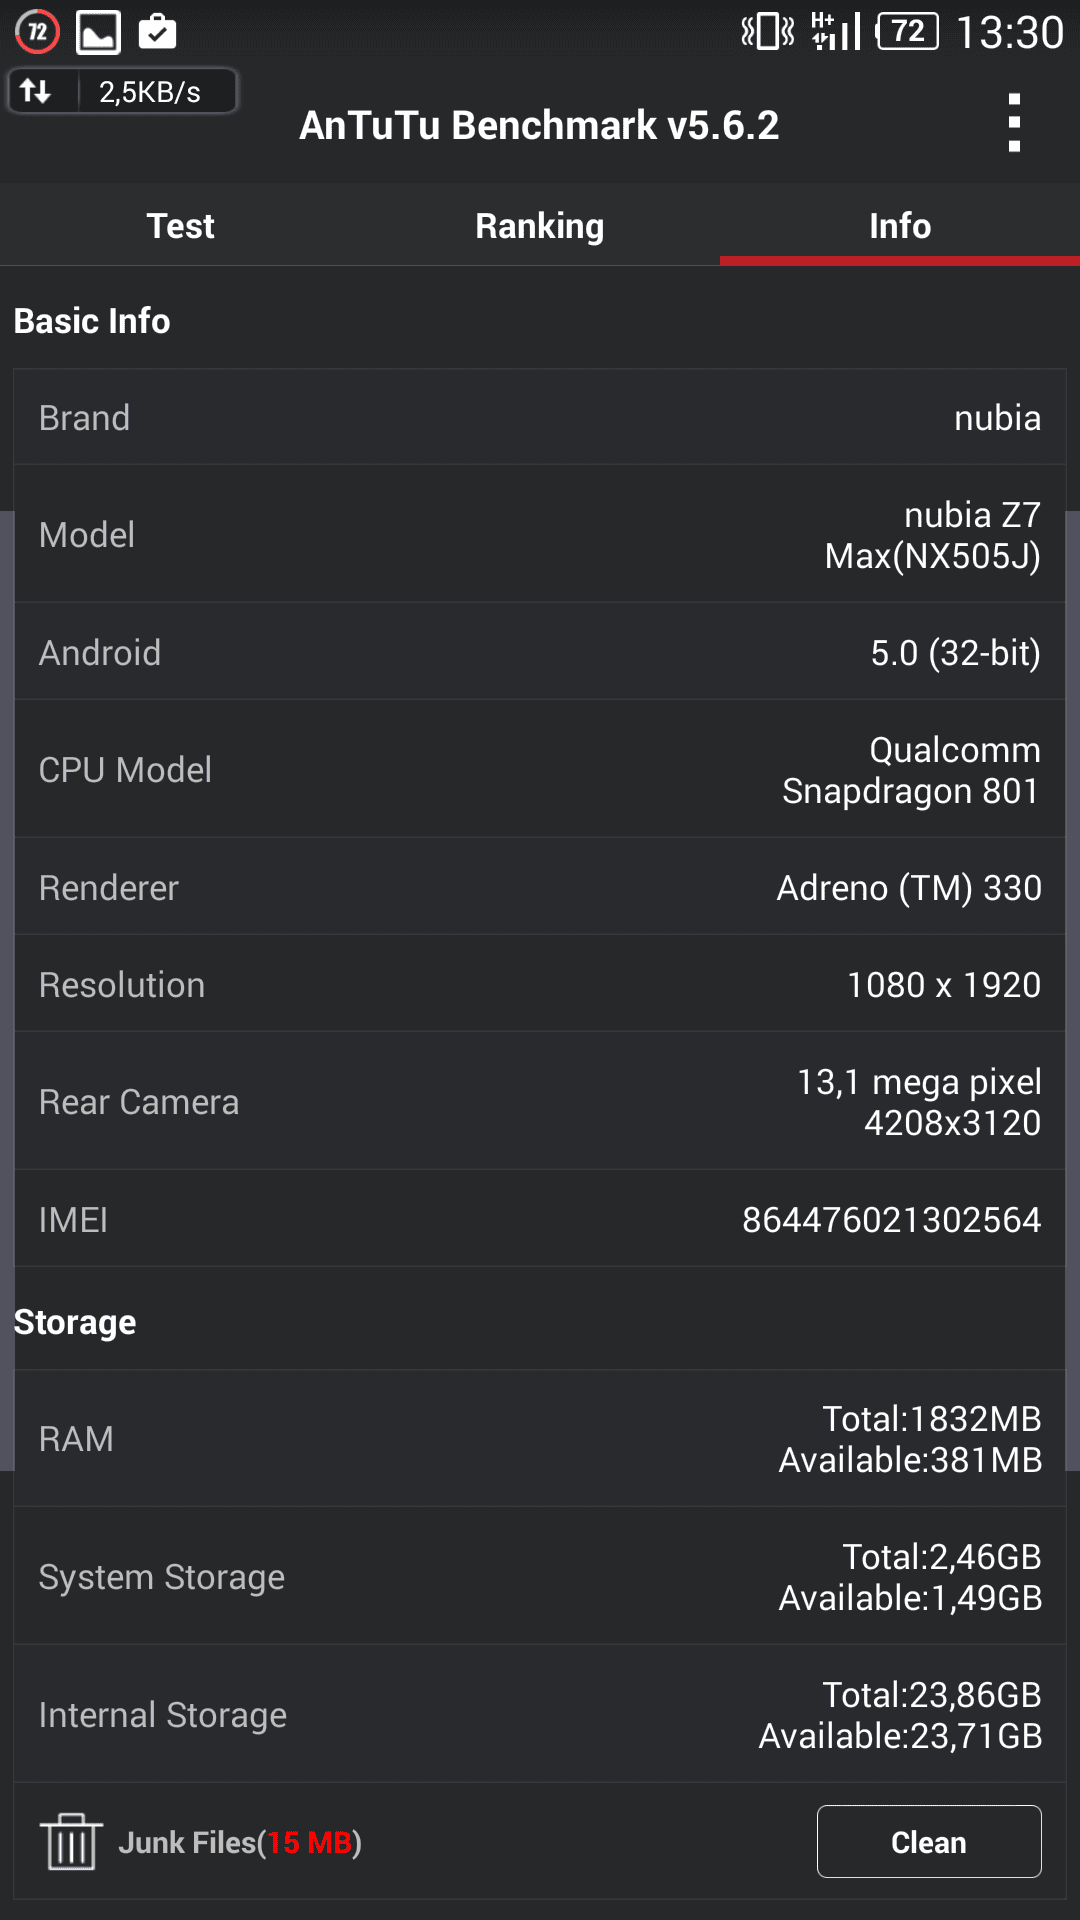Tap the vibrate mode status icon
This screenshot has width=1080, height=1920.
tap(767, 32)
